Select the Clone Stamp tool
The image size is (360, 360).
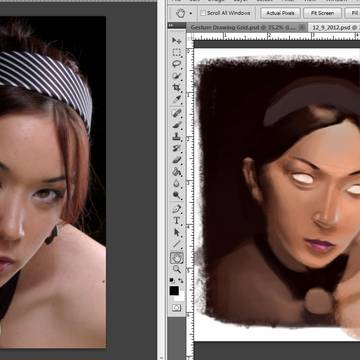(177, 136)
